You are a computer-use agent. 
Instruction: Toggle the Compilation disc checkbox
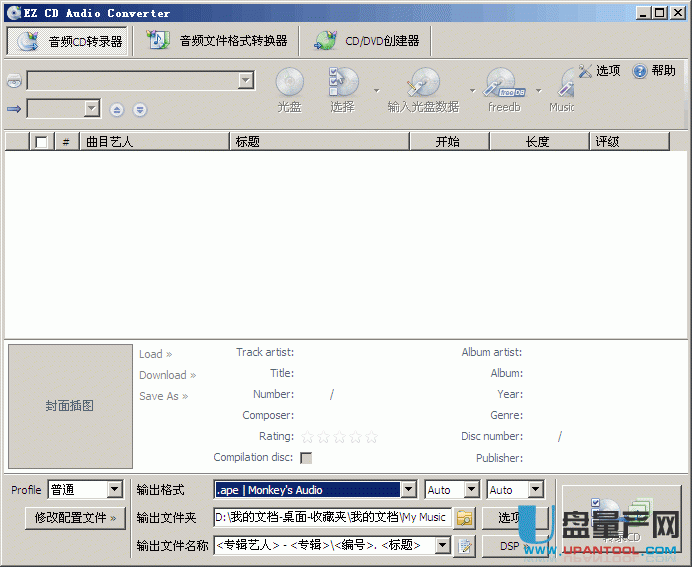306,458
